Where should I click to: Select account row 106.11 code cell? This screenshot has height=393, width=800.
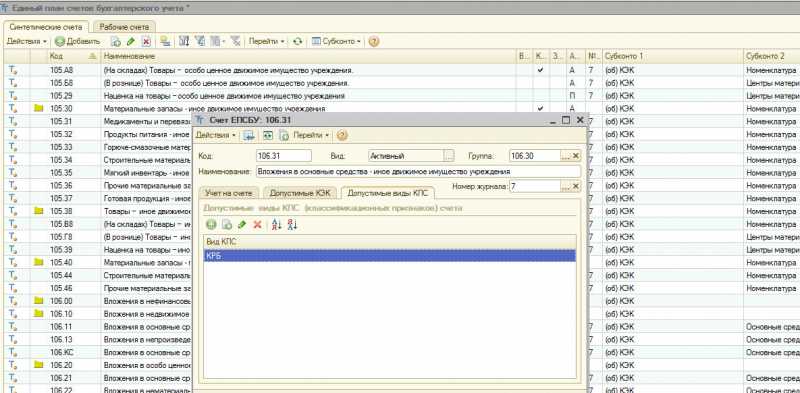coord(73,326)
